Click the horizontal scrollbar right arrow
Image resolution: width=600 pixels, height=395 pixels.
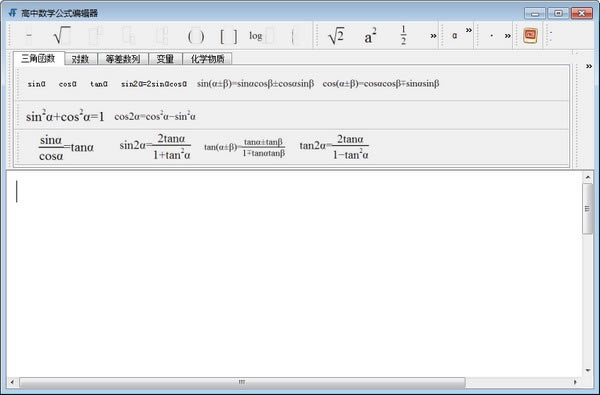pos(575,382)
